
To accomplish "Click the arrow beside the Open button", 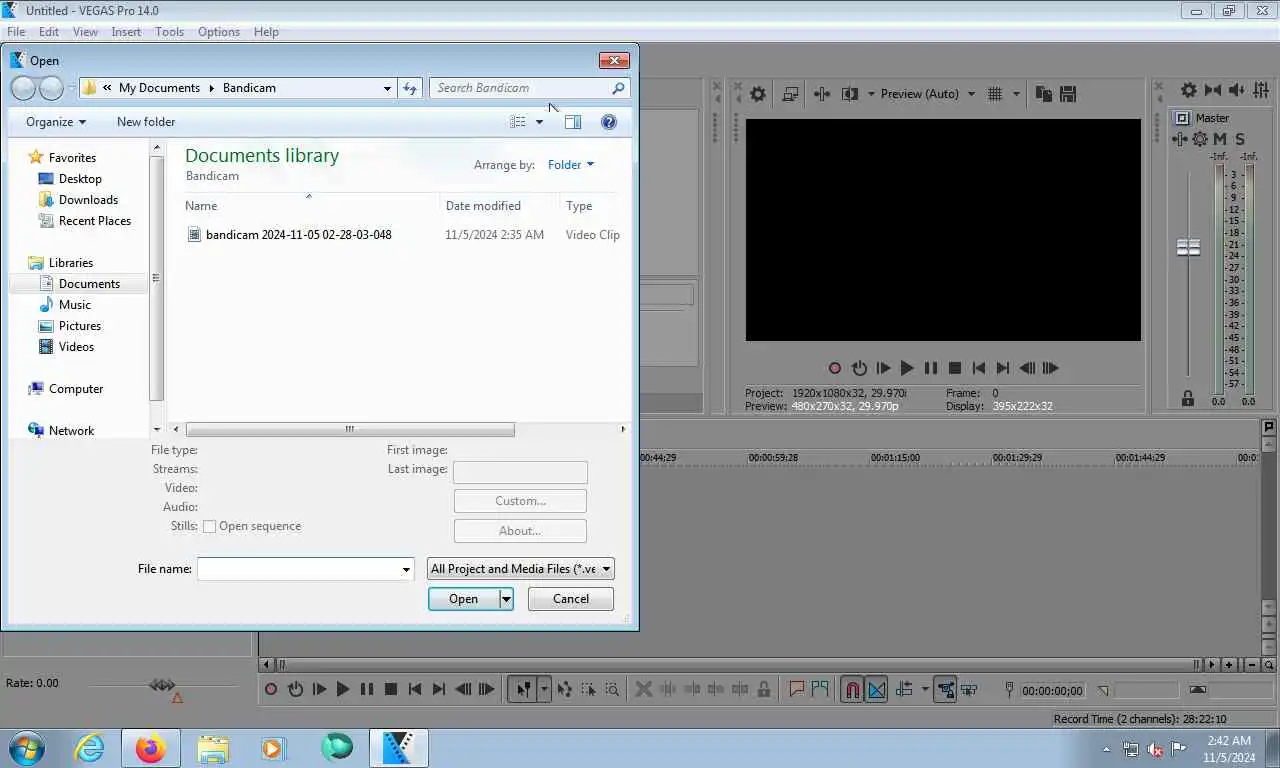I will tap(506, 599).
